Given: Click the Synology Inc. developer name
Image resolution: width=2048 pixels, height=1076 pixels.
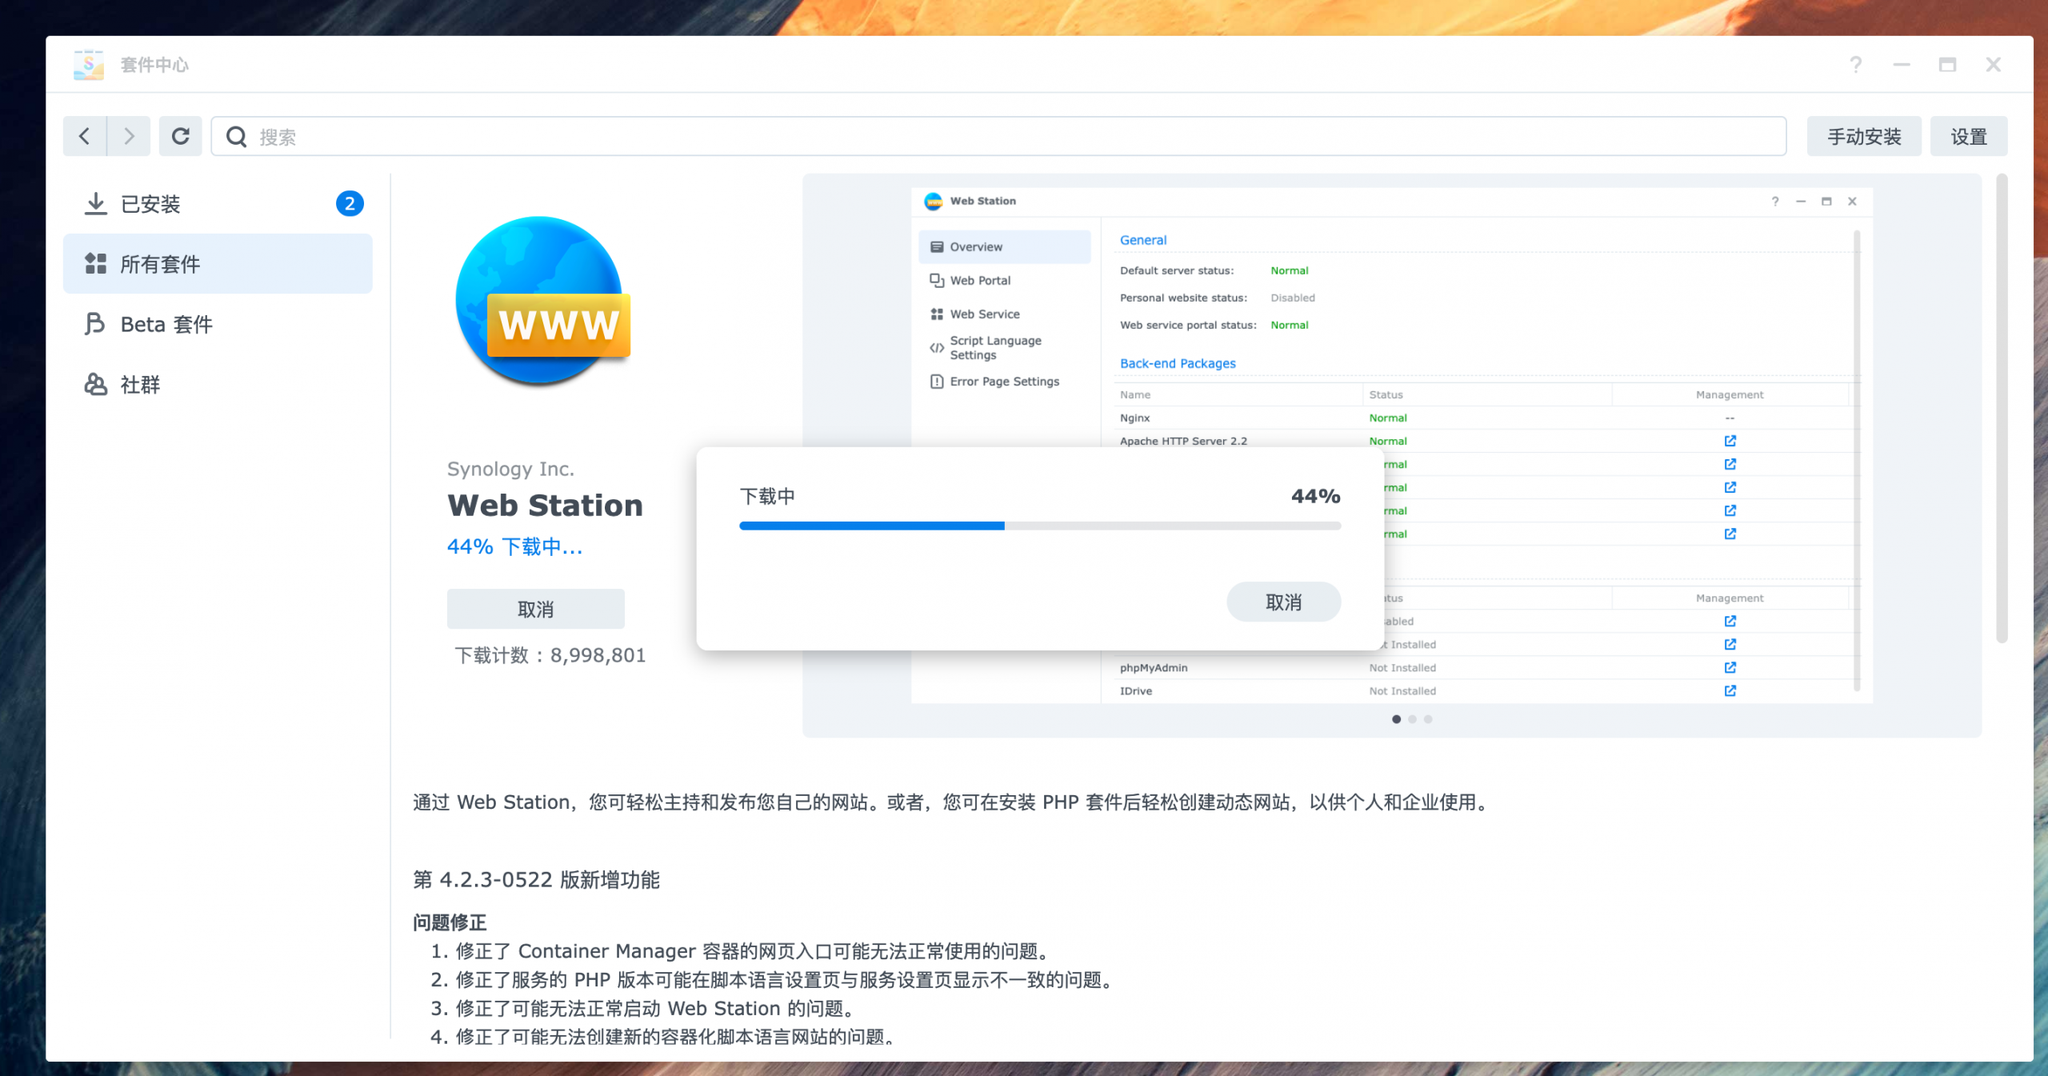Looking at the screenshot, I should 510,469.
